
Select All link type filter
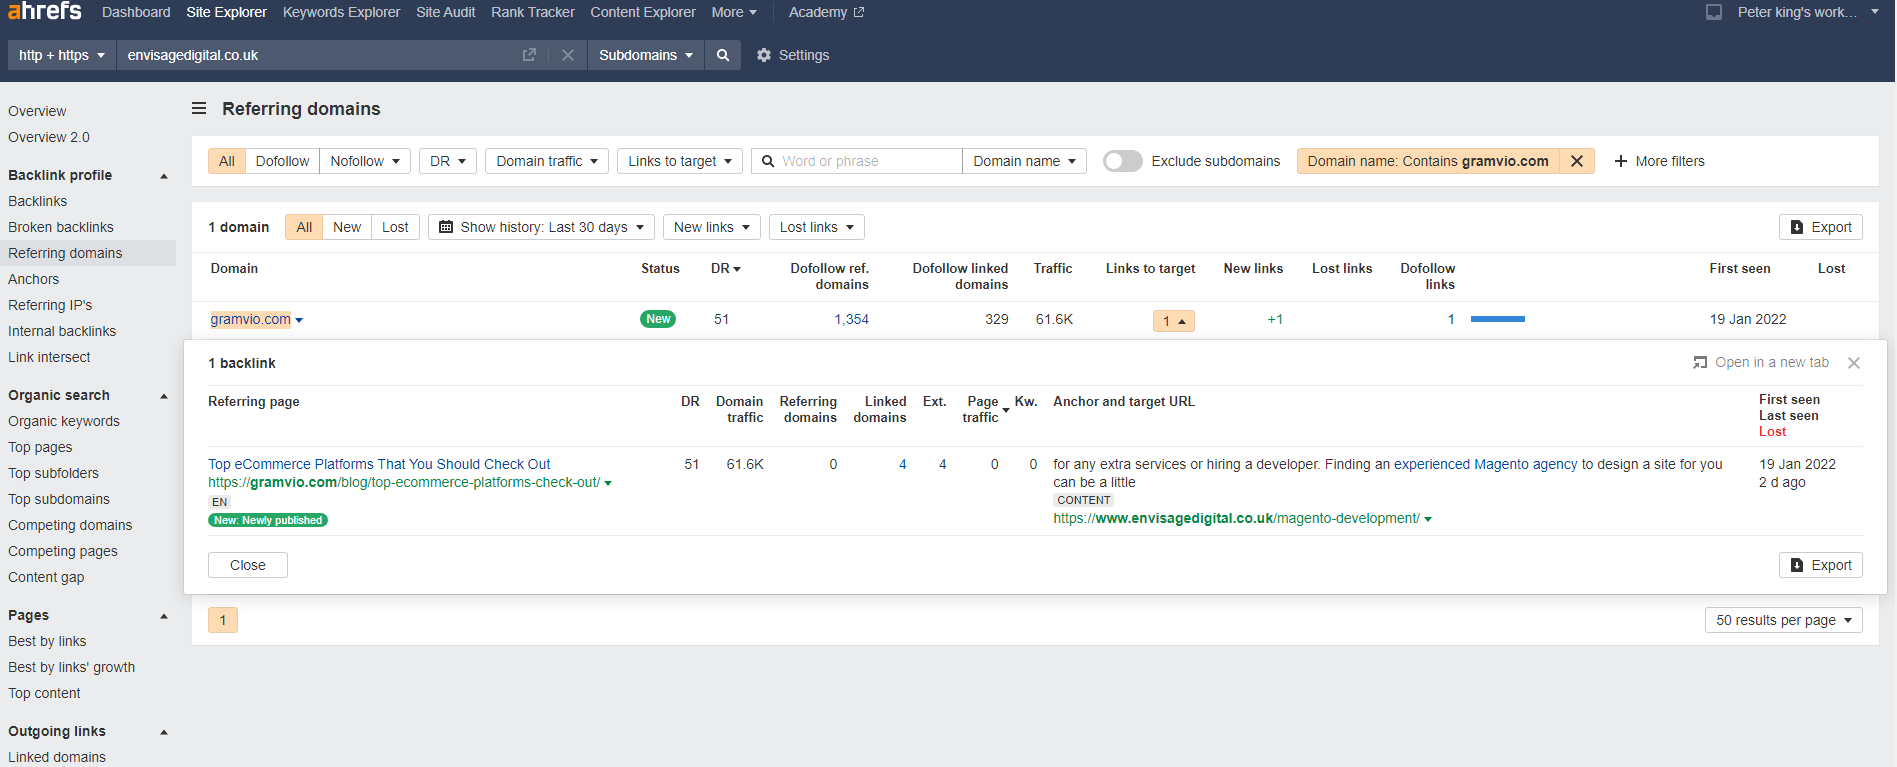pos(227,161)
